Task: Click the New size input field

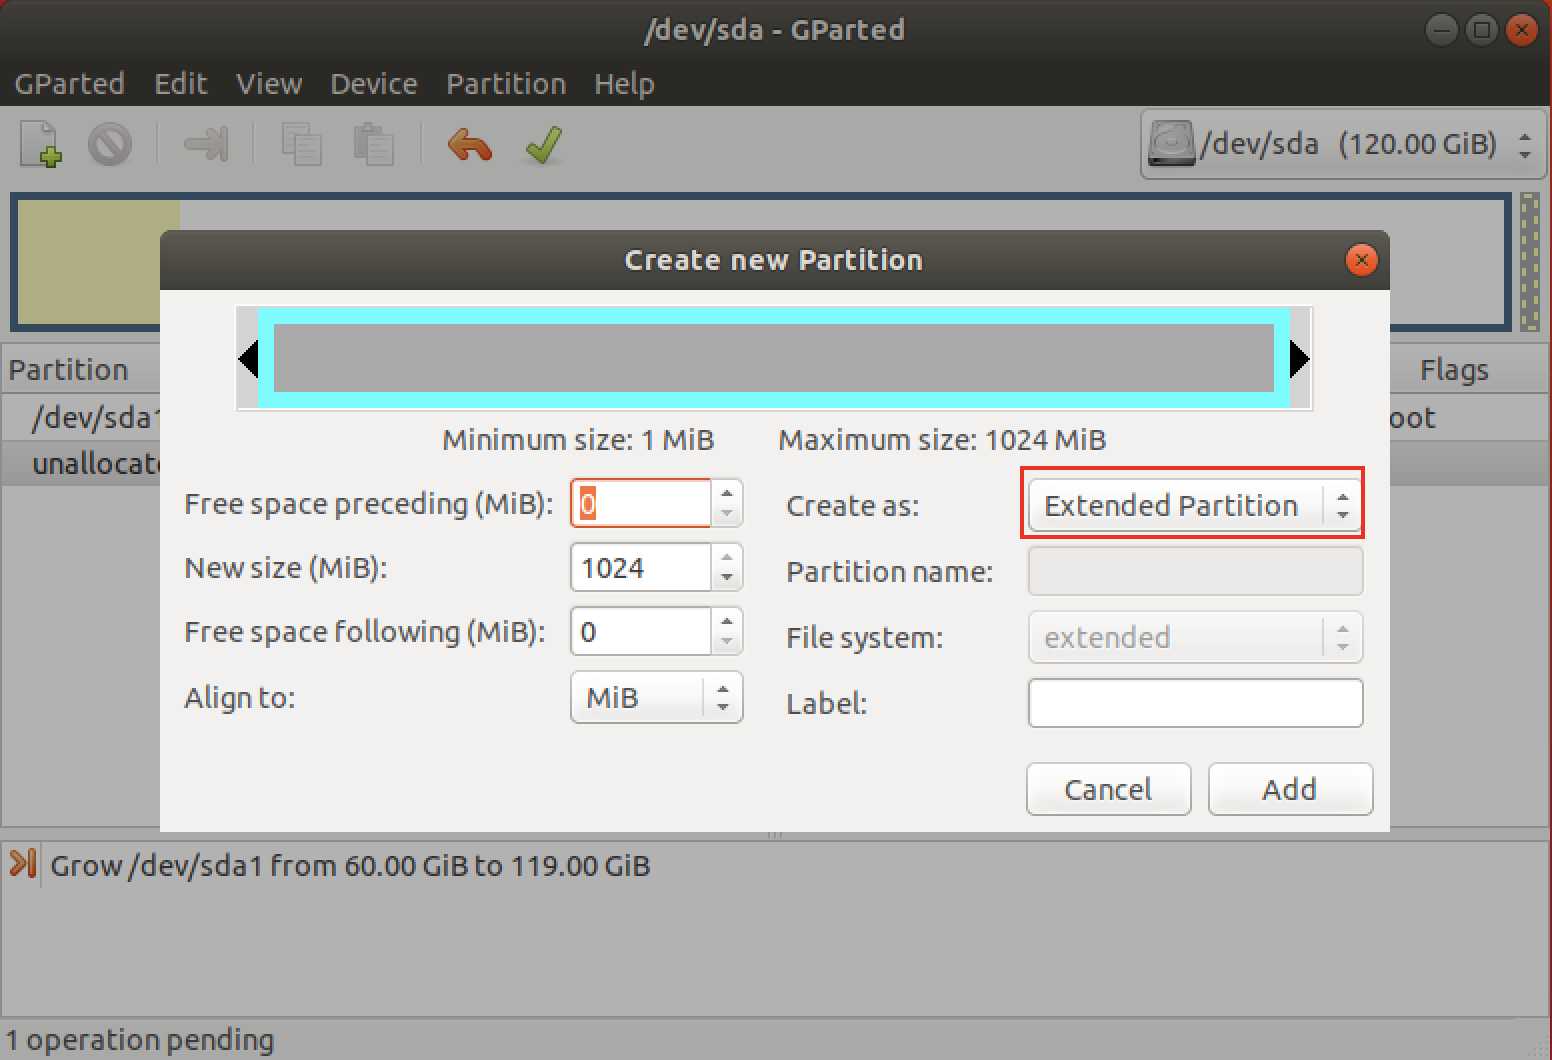Action: tap(641, 567)
